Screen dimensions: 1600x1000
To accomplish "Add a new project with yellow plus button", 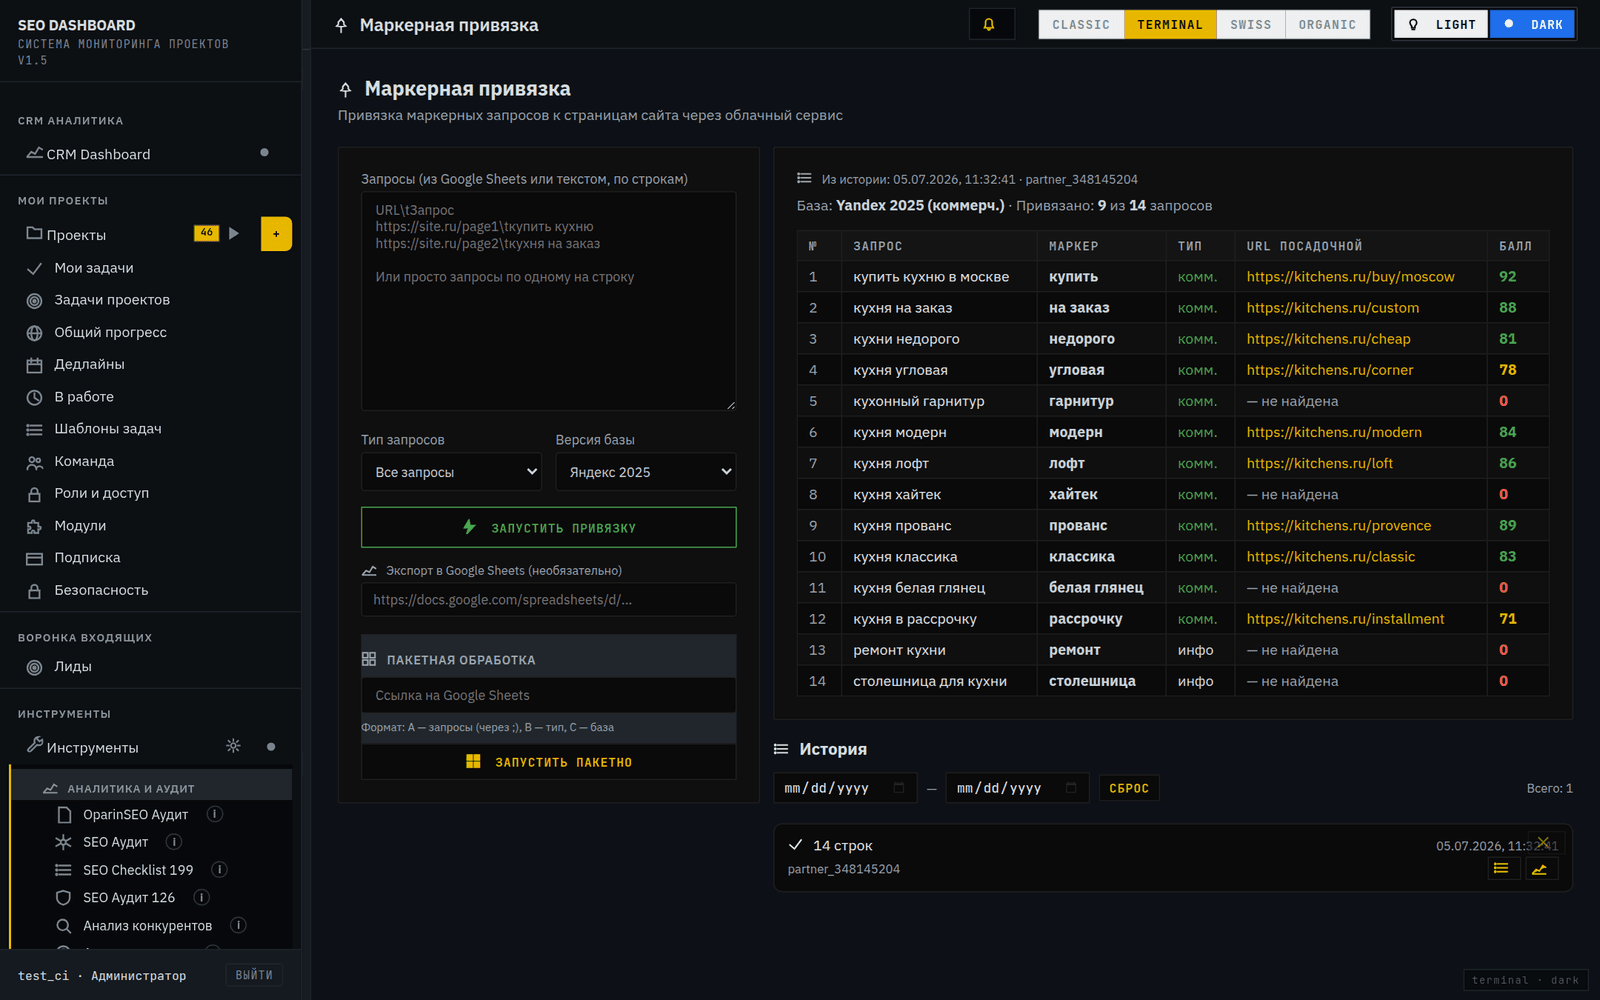I will click(276, 234).
